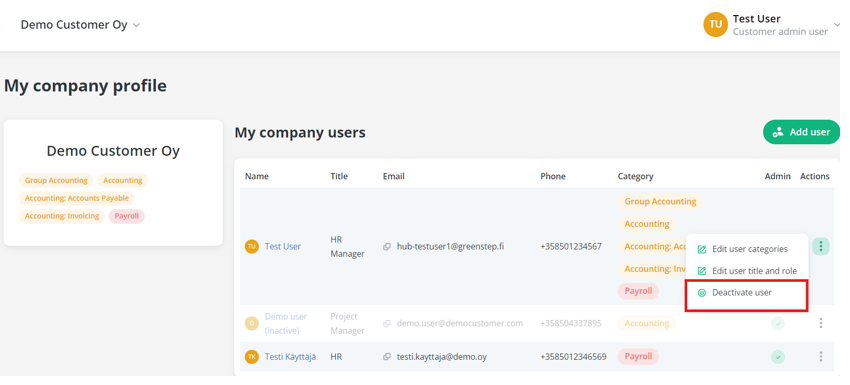The width and height of the screenshot is (850, 385).
Task: Open actions menu for Testi Käyttäjä row
Action: (821, 356)
